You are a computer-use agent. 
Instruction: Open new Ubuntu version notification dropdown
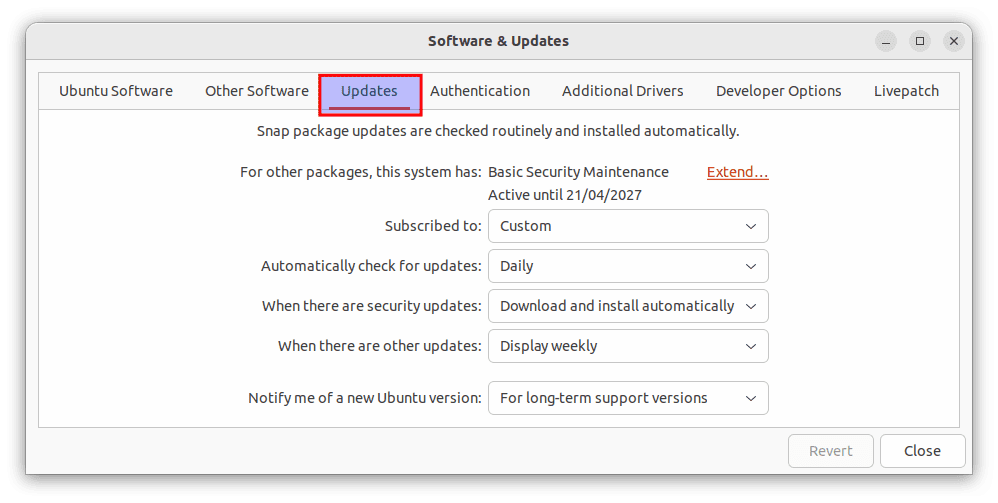628,398
